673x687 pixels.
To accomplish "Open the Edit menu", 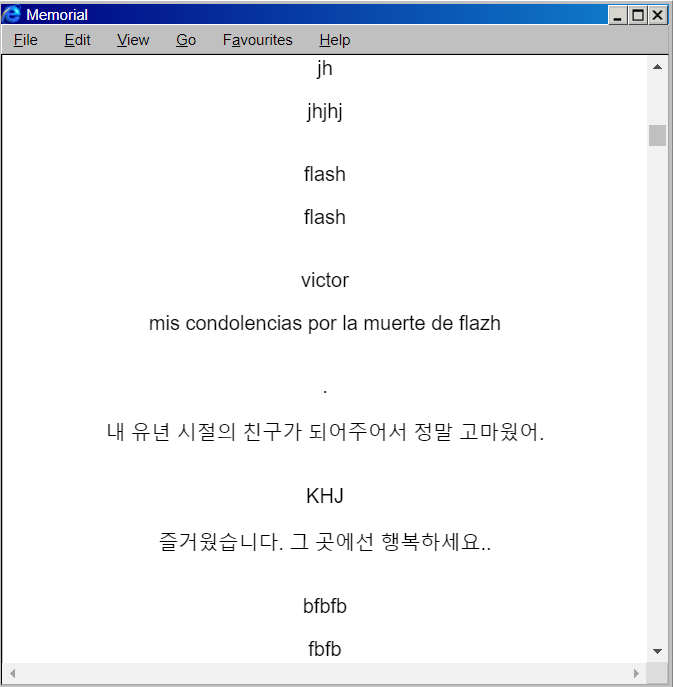I will pos(77,40).
